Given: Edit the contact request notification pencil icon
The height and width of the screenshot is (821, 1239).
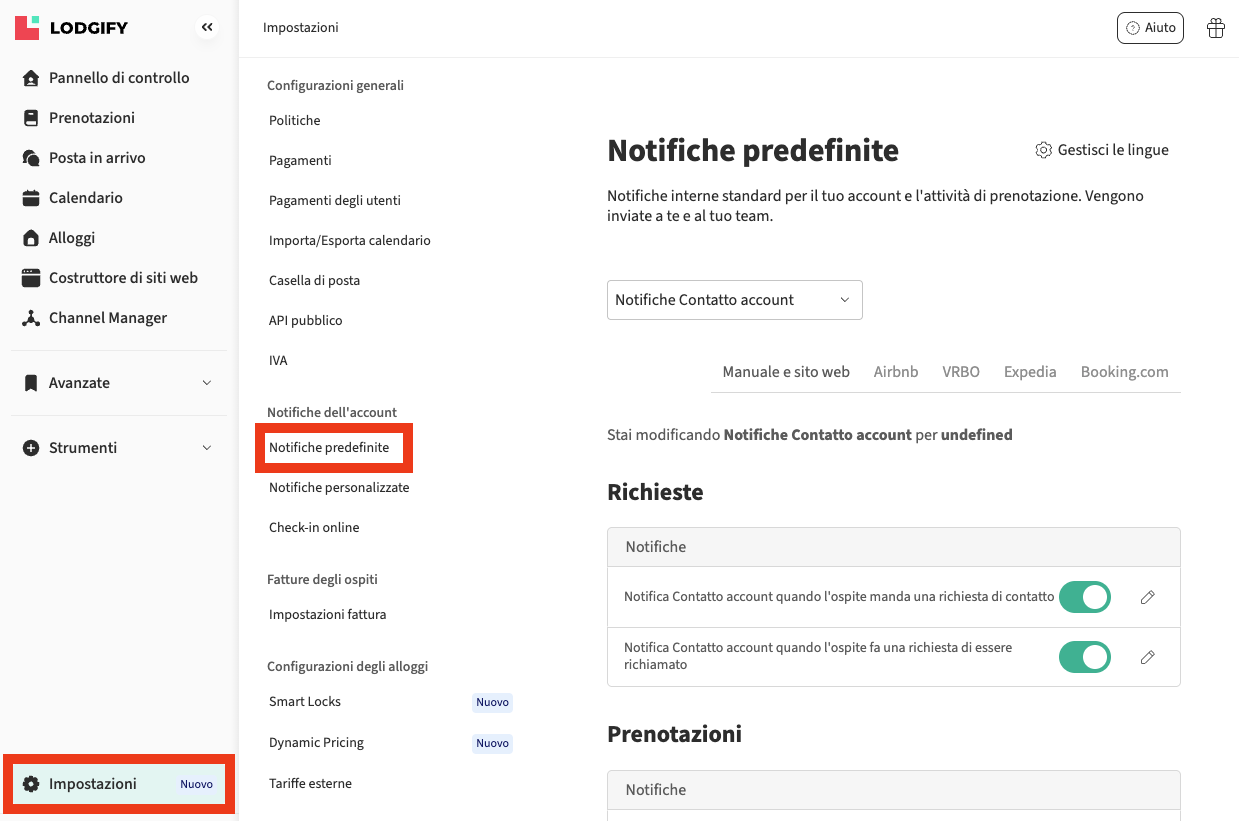Looking at the screenshot, I should (x=1147, y=597).
